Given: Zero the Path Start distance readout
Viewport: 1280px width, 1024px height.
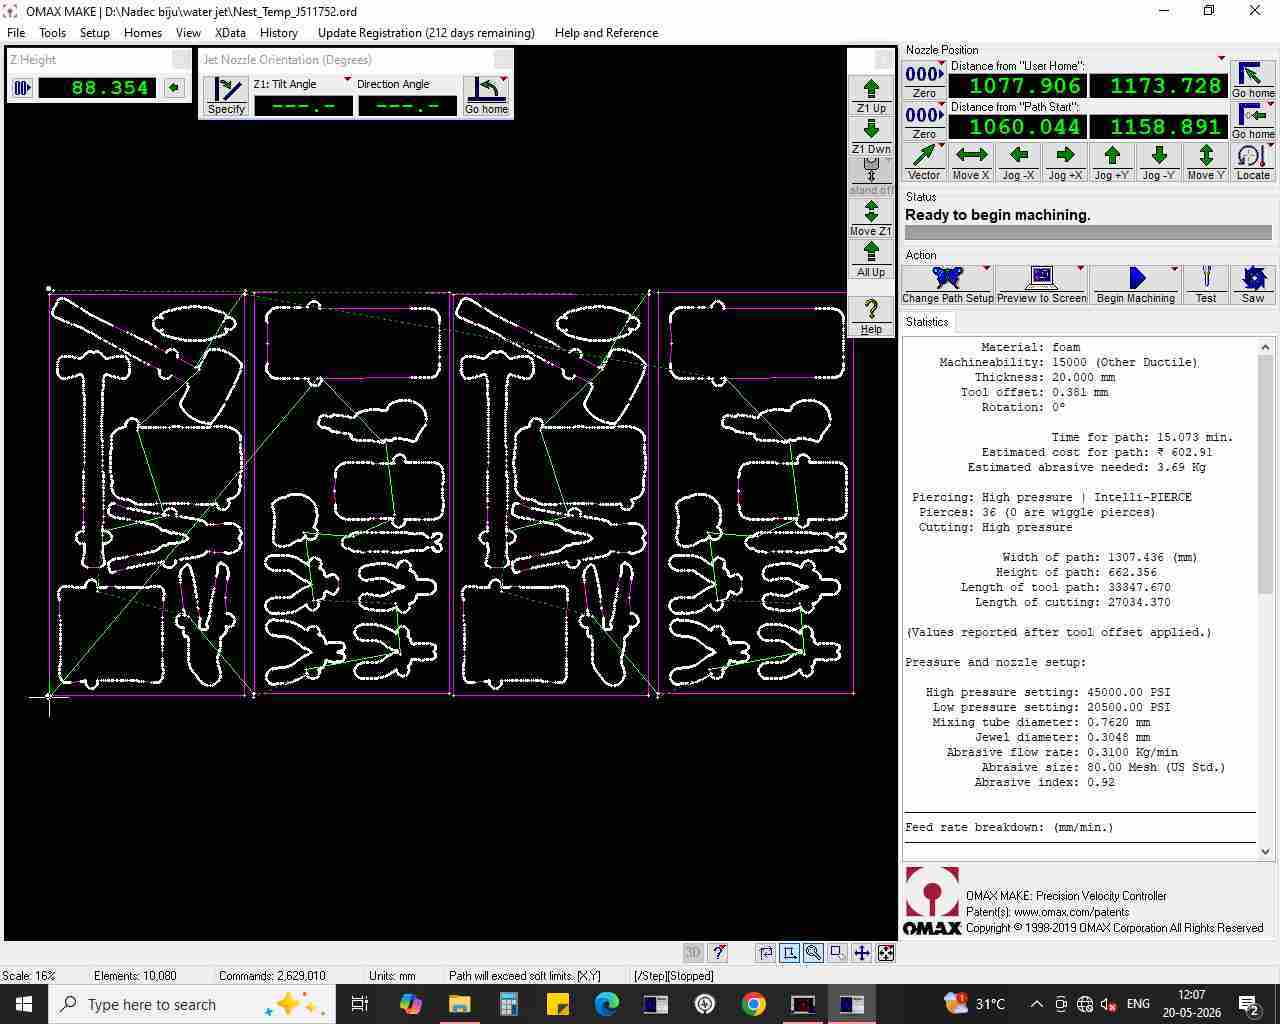Looking at the screenshot, I should point(924,121).
